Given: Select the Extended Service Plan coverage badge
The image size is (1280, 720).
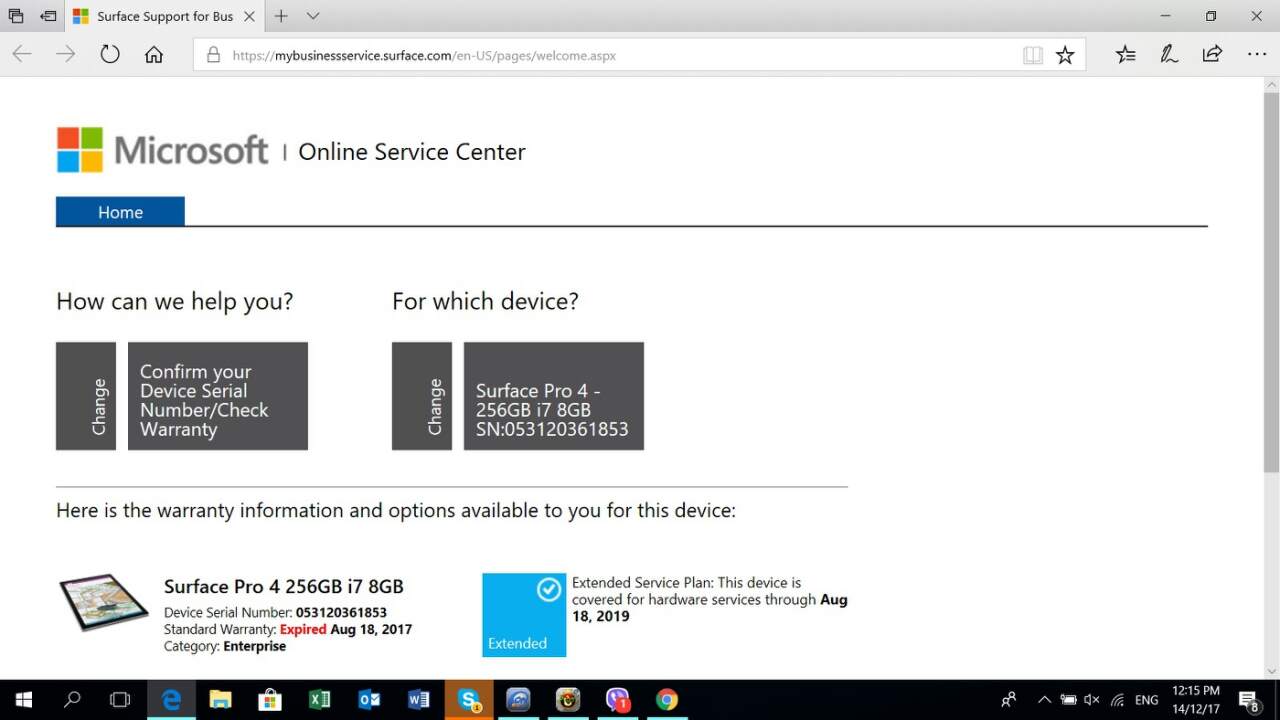Looking at the screenshot, I should [x=523, y=614].
